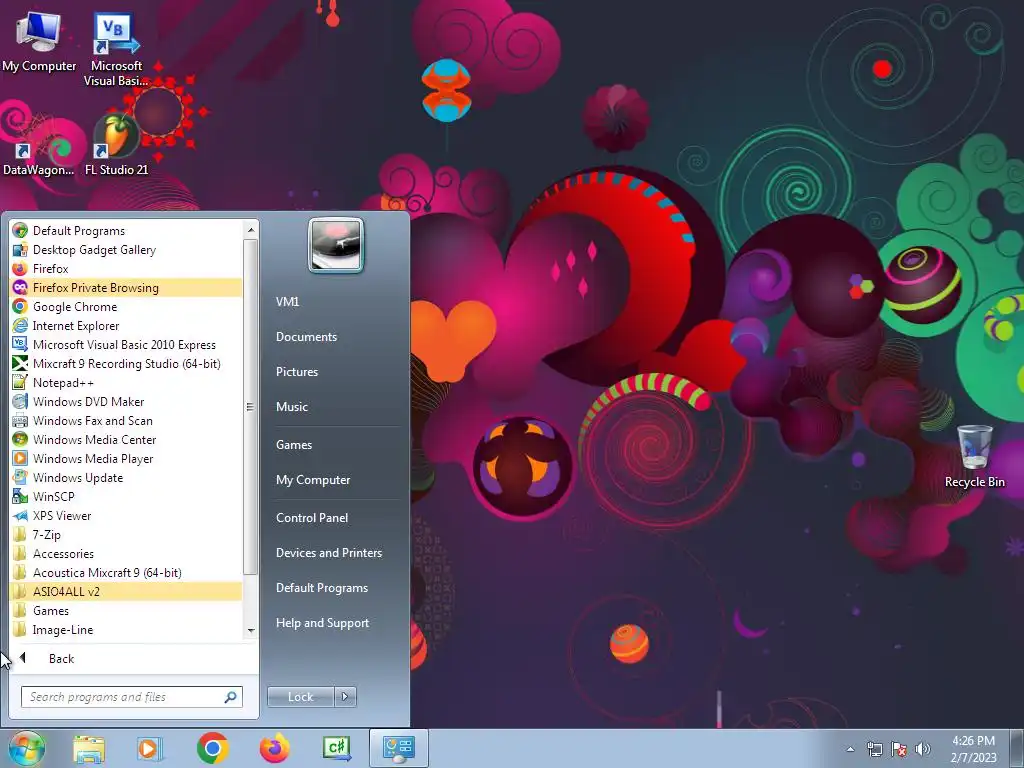
Task: Open the Action Center flag icon
Action: [x=899, y=749]
